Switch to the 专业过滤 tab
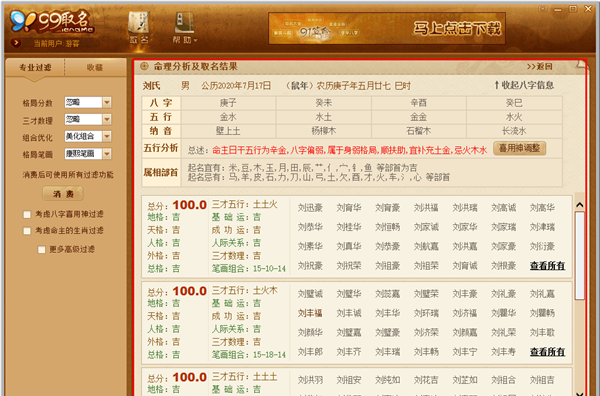600x396 pixels. [35, 68]
